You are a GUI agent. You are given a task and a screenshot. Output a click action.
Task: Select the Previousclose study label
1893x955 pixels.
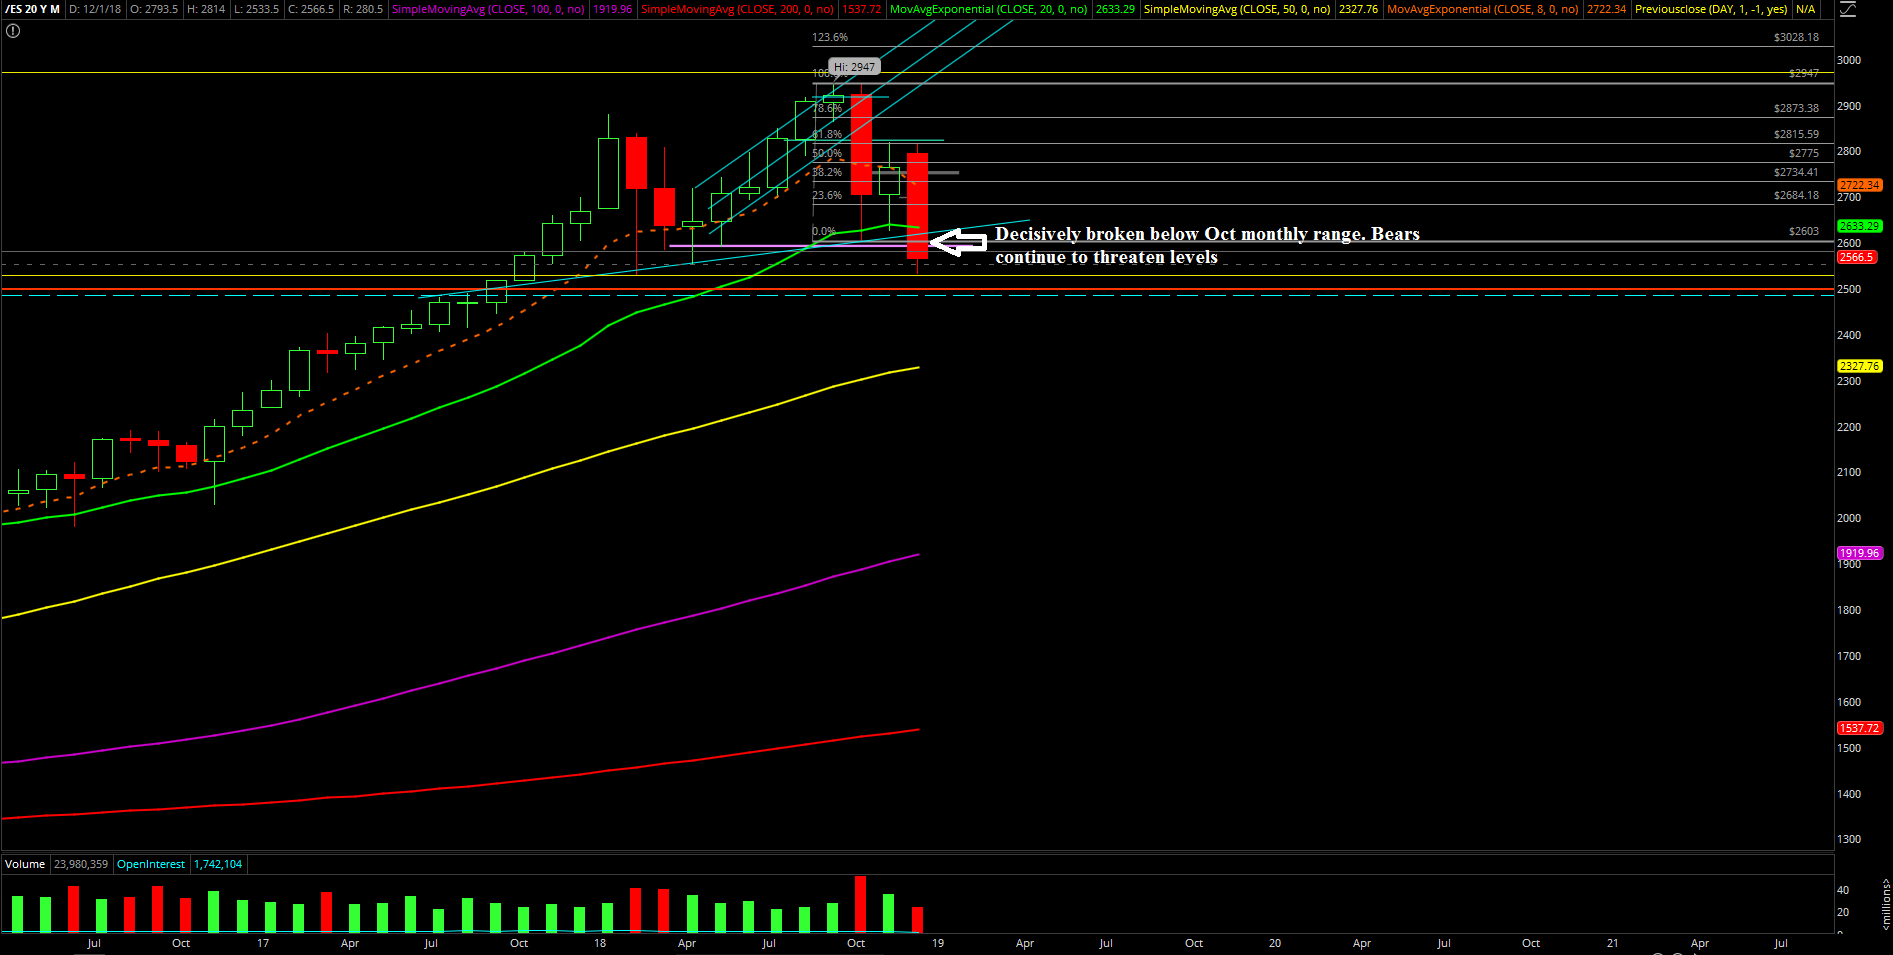[x=1710, y=9]
